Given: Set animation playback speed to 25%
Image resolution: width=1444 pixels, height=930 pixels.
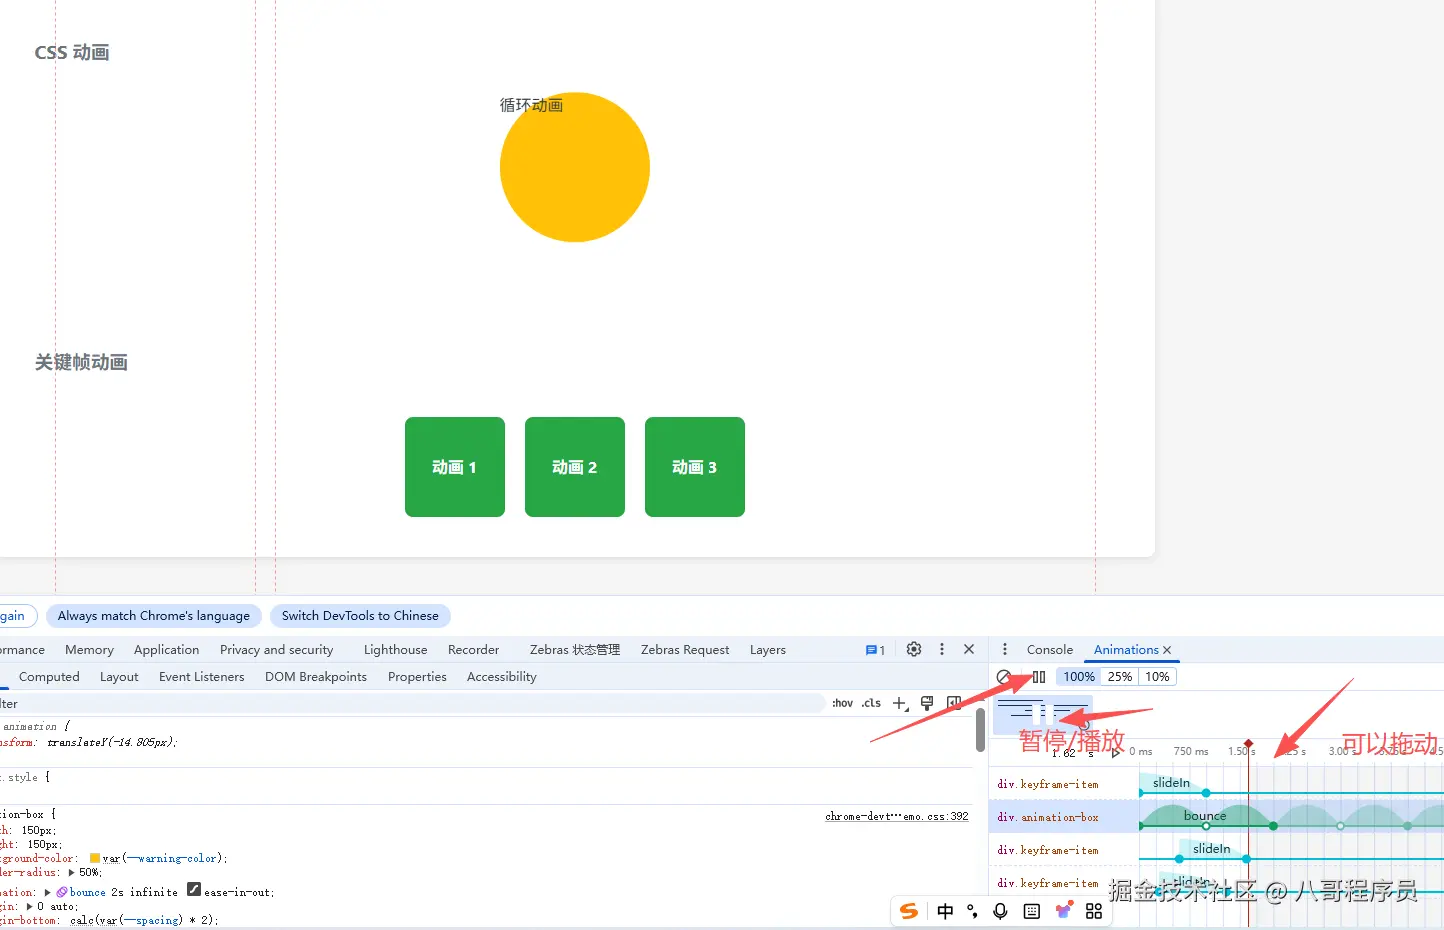Looking at the screenshot, I should tap(1119, 676).
